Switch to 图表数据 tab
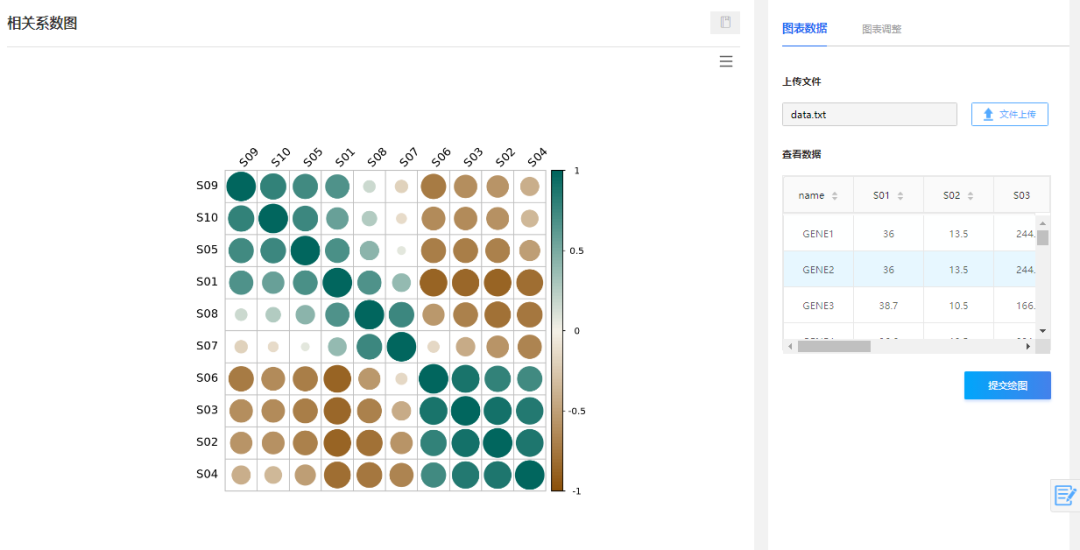 coord(804,28)
